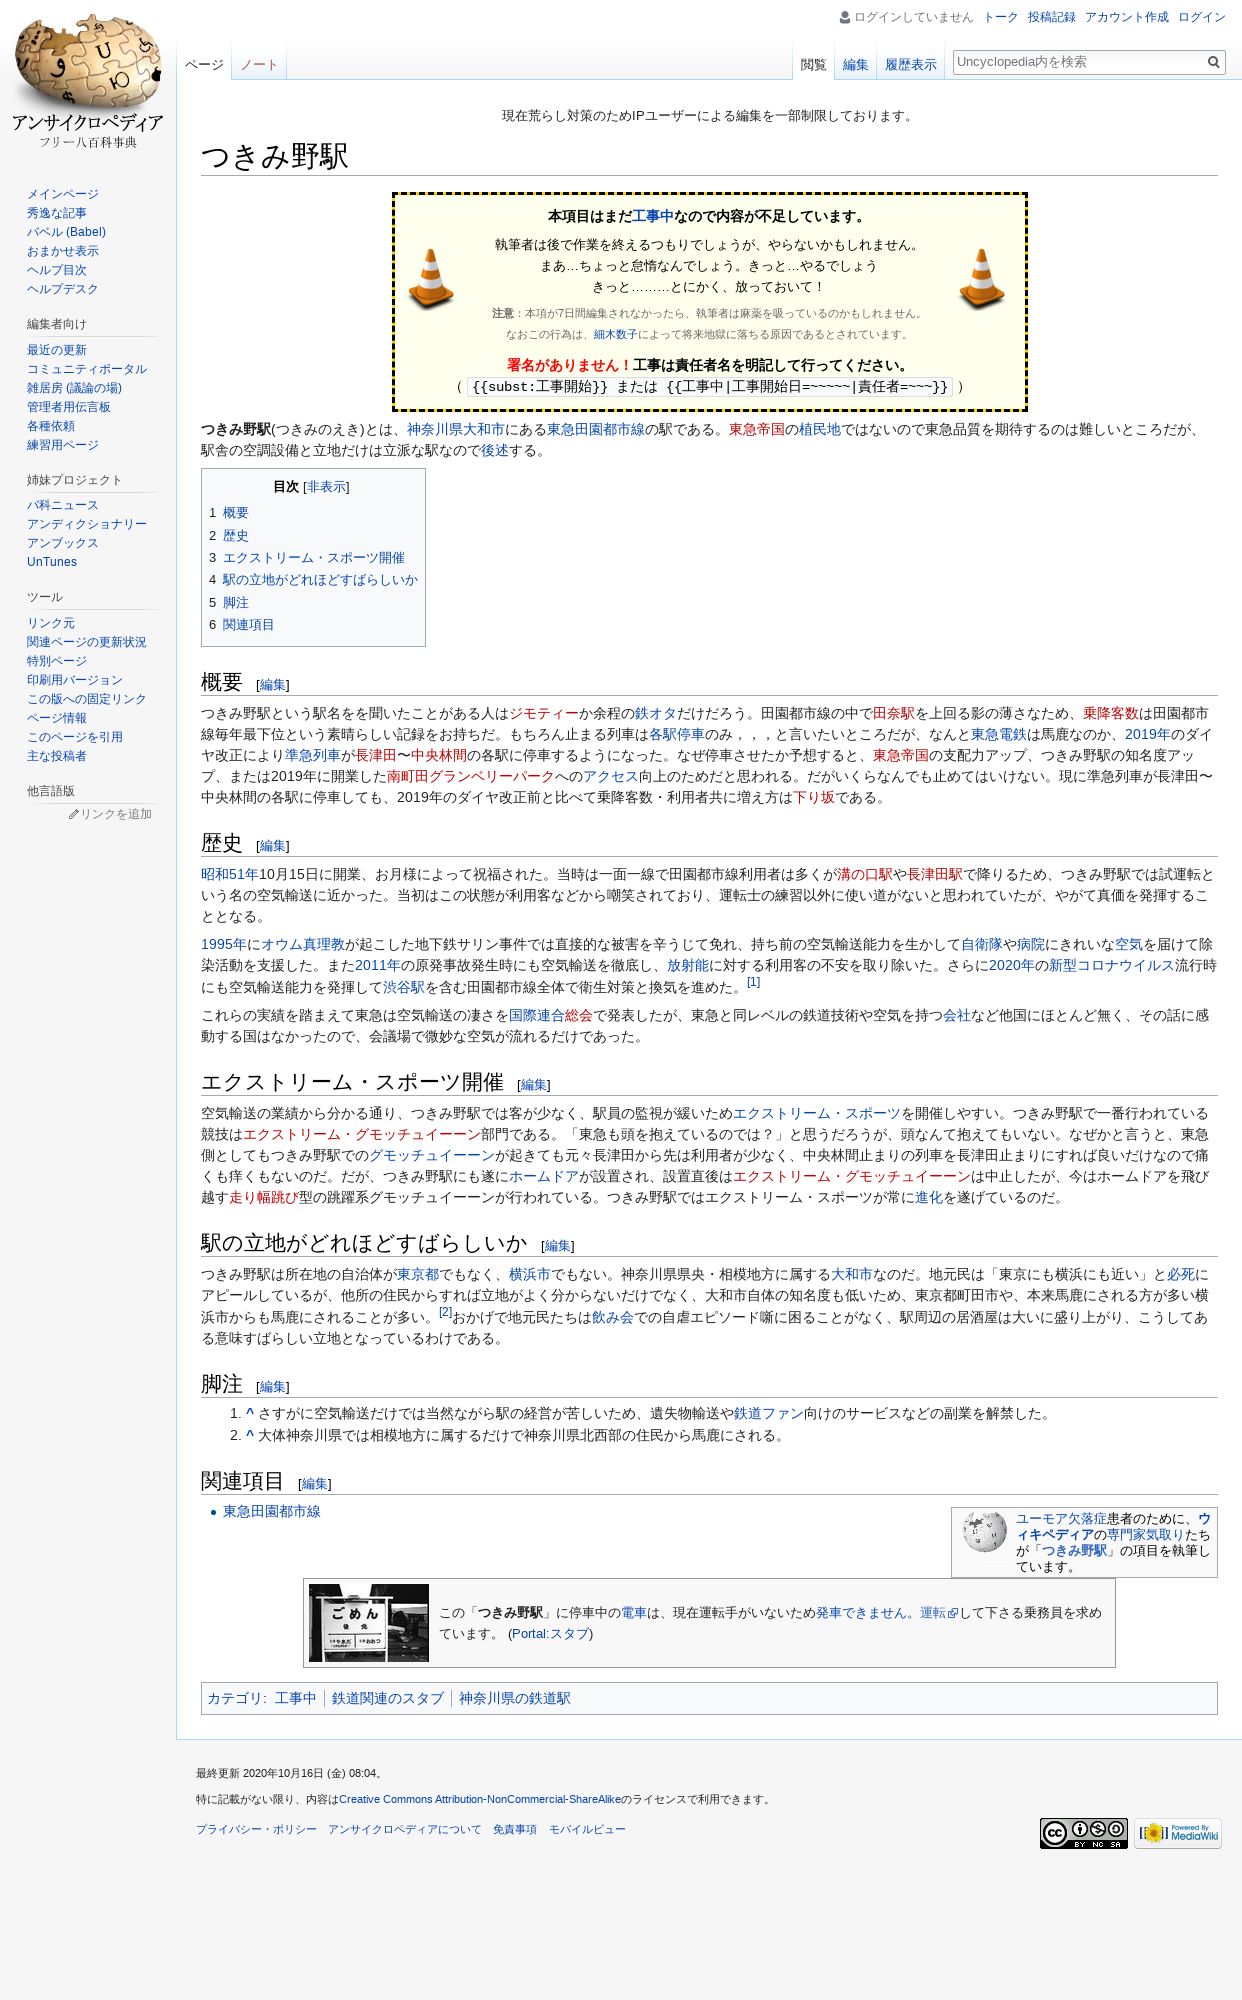The height and width of the screenshot is (2000, 1242).
Task: Open 投稿記録 contributions link
Action: [x=1051, y=17]
